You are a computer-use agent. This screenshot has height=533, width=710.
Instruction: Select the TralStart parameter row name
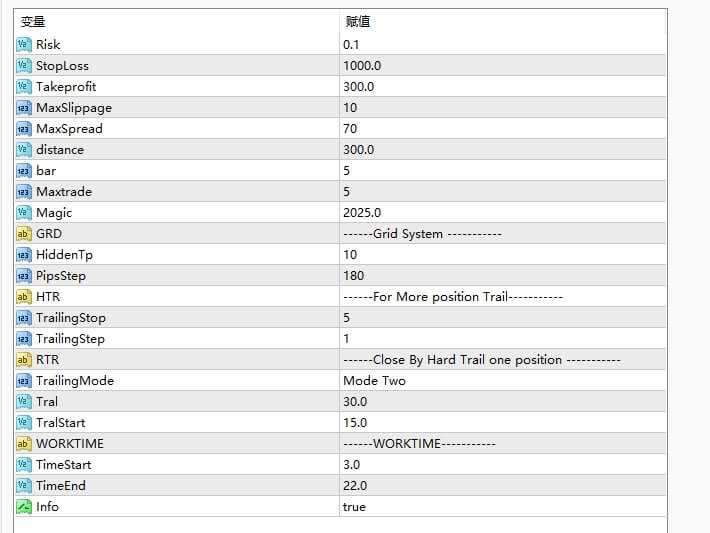60,423
